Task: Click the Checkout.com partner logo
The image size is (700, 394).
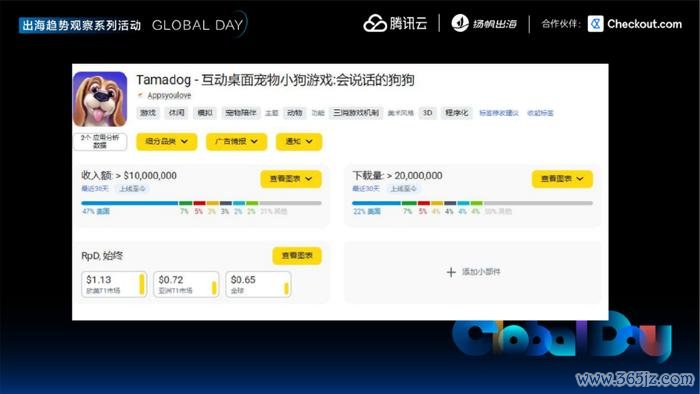Action: (635, 24)
